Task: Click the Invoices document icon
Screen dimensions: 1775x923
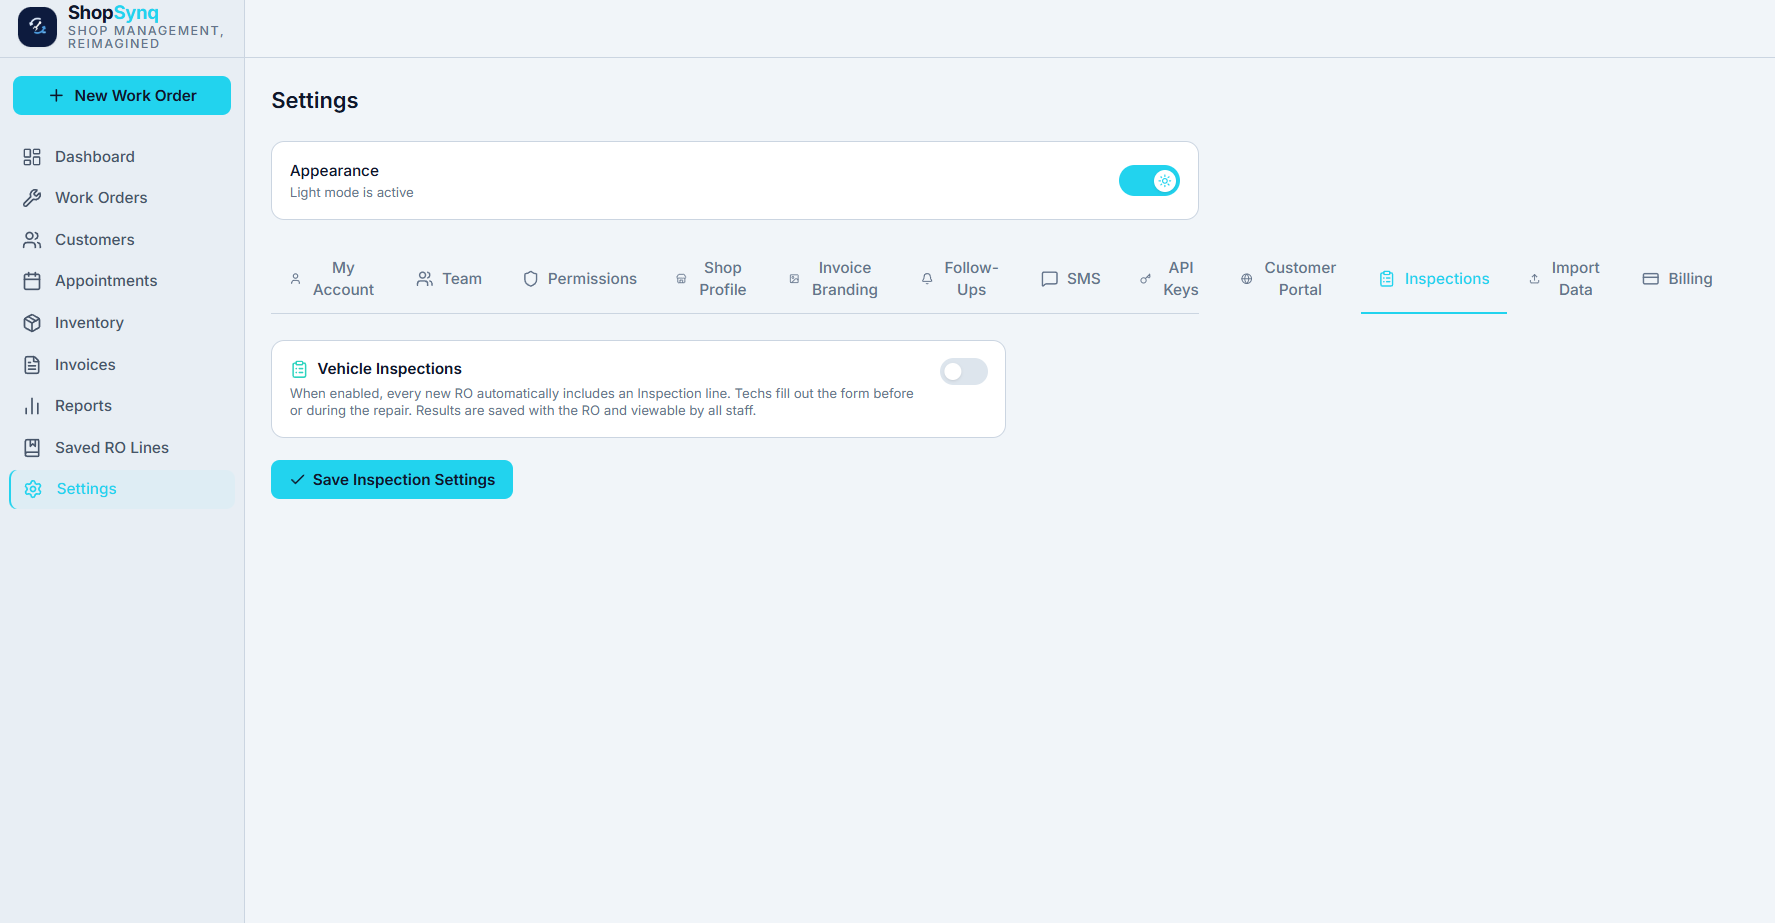Action: click(32, 365)
